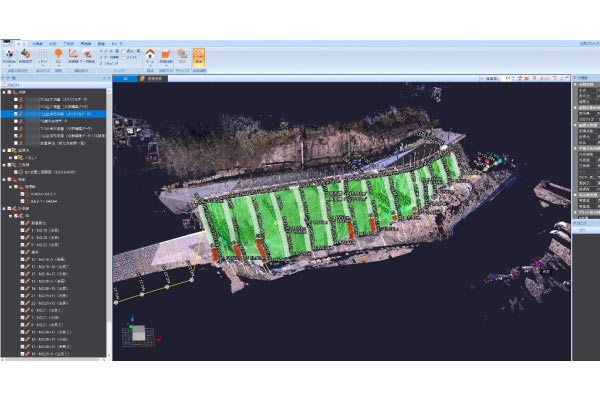
Task: Open the second tab beside the 3D tab
Action: 156,77
